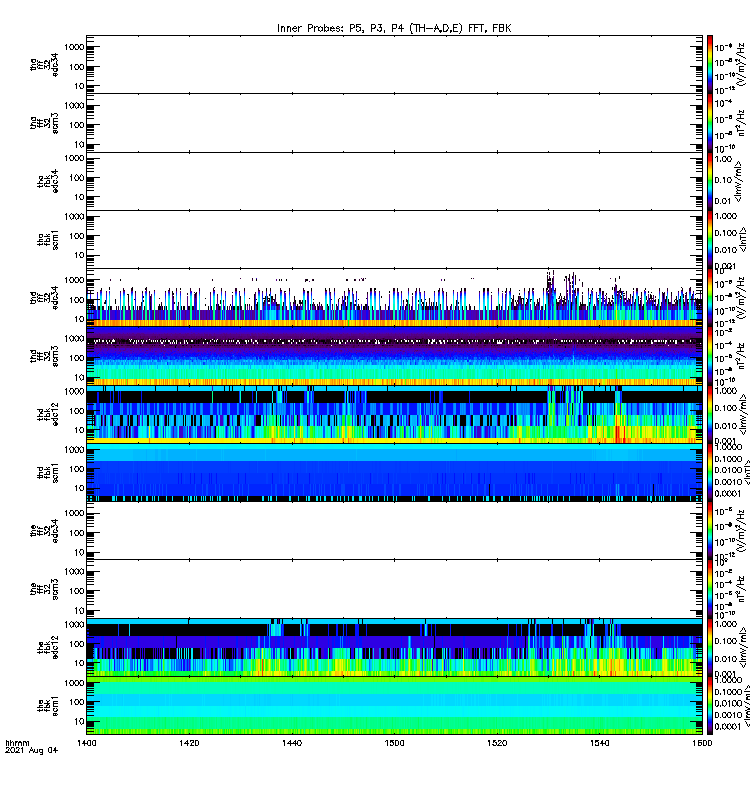The height and width of the screenshot is (800, 750).
Task: Click the "the fff 32 scm3" axis label
Action: pos(44,589)
